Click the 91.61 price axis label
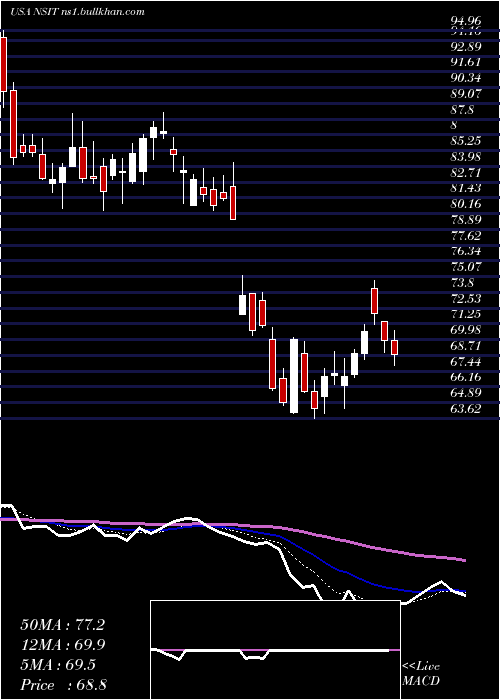The height and width of the screenshot is (700, 500). [466, 62]
